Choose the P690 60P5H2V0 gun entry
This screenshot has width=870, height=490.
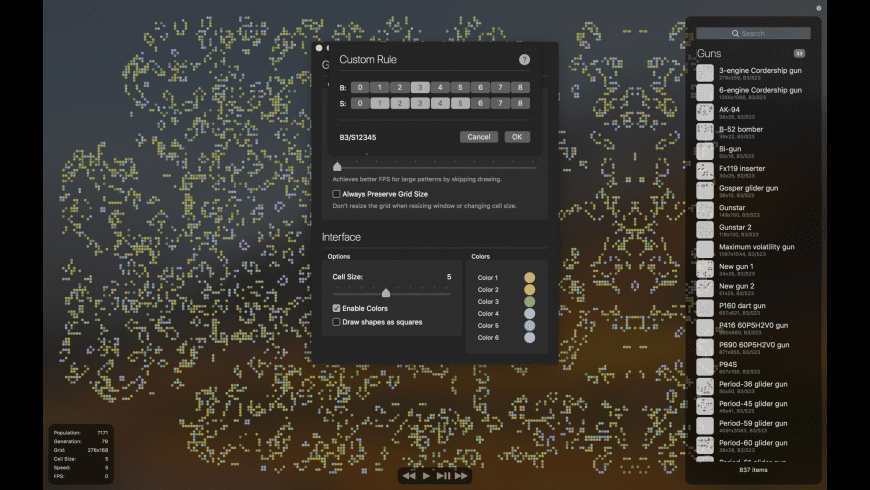click(753, 347)
